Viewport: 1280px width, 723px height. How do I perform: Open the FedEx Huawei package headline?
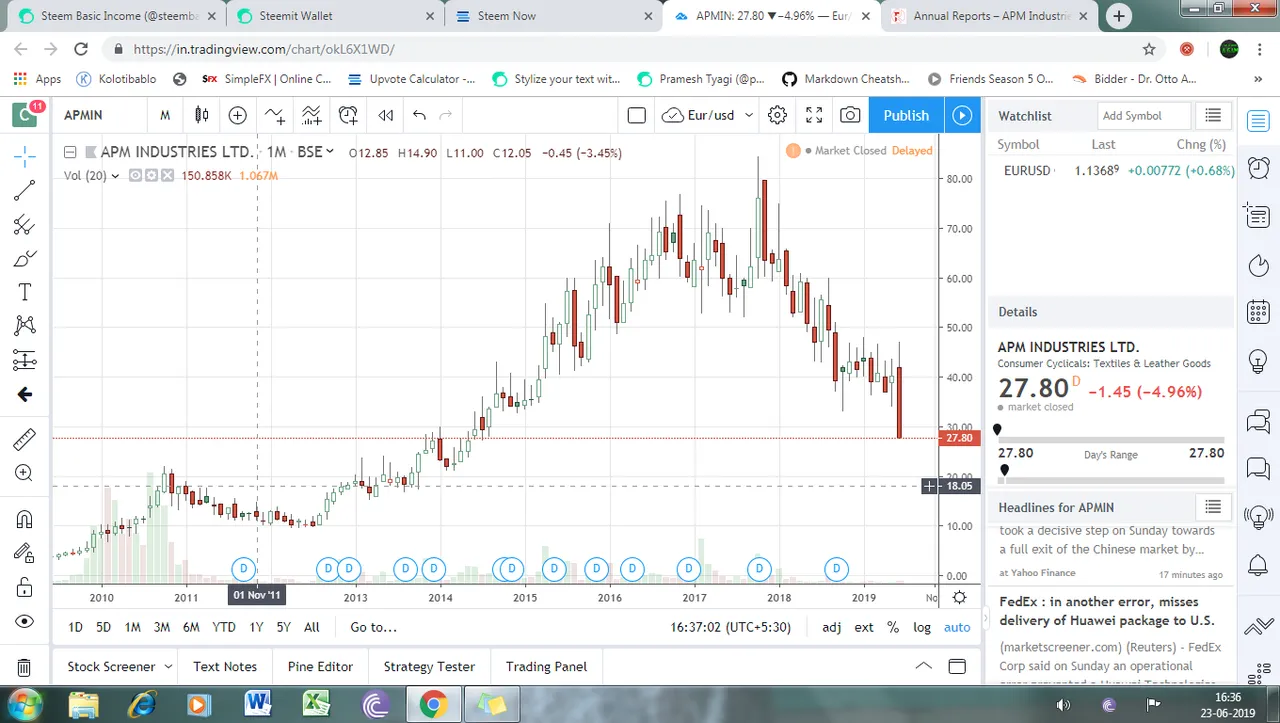click(1106, 611)
